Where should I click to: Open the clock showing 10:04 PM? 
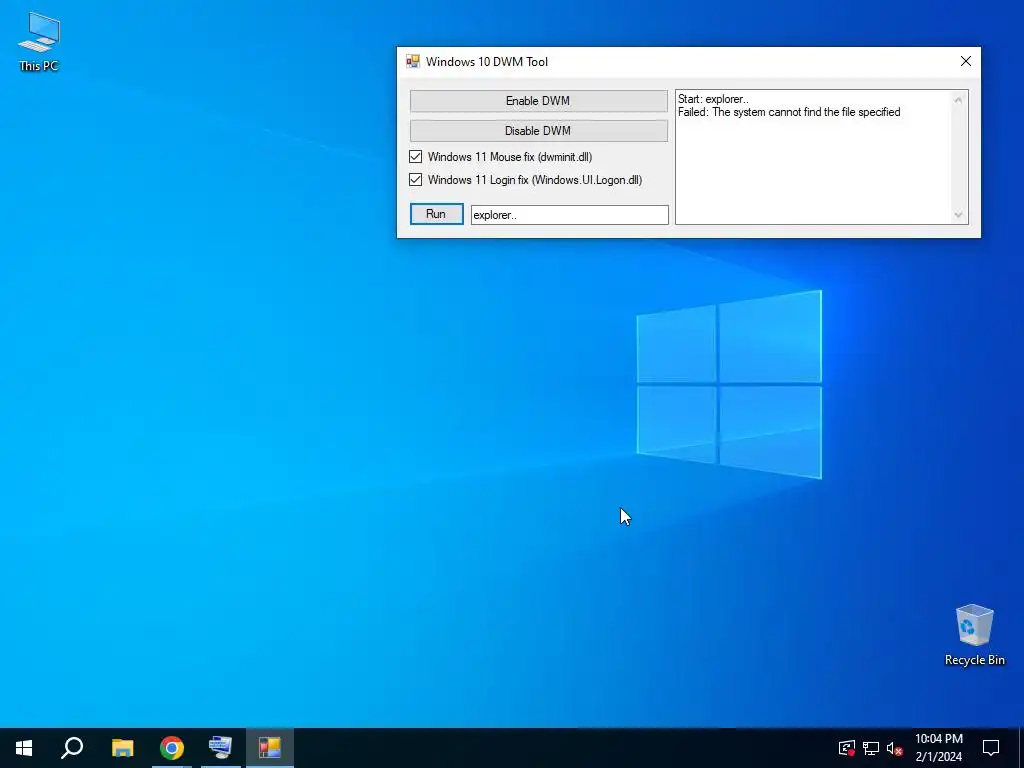938,748
